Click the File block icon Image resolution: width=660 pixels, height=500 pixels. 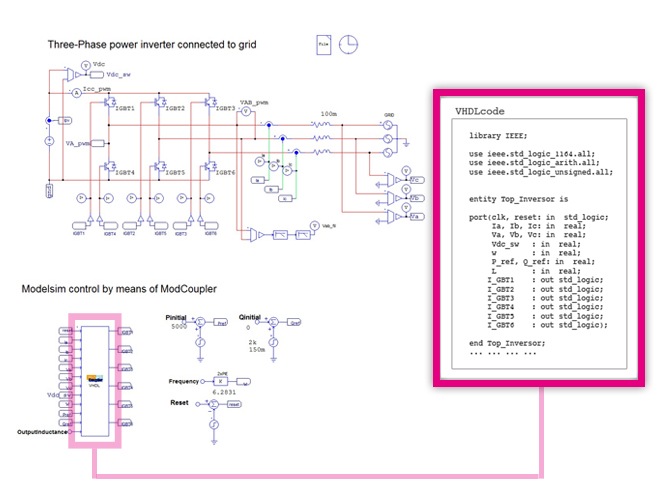[324, 45]
